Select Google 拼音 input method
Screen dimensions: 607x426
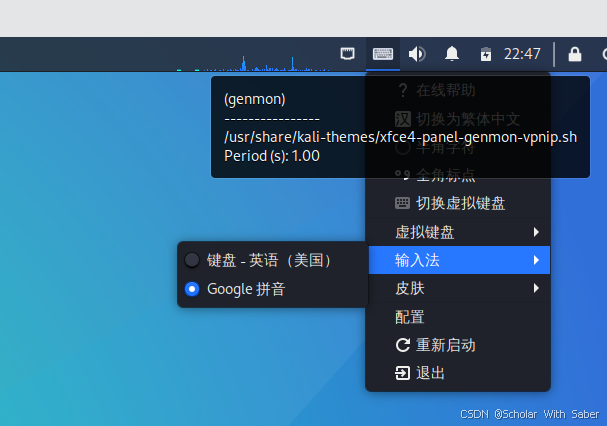pos(273,289)
